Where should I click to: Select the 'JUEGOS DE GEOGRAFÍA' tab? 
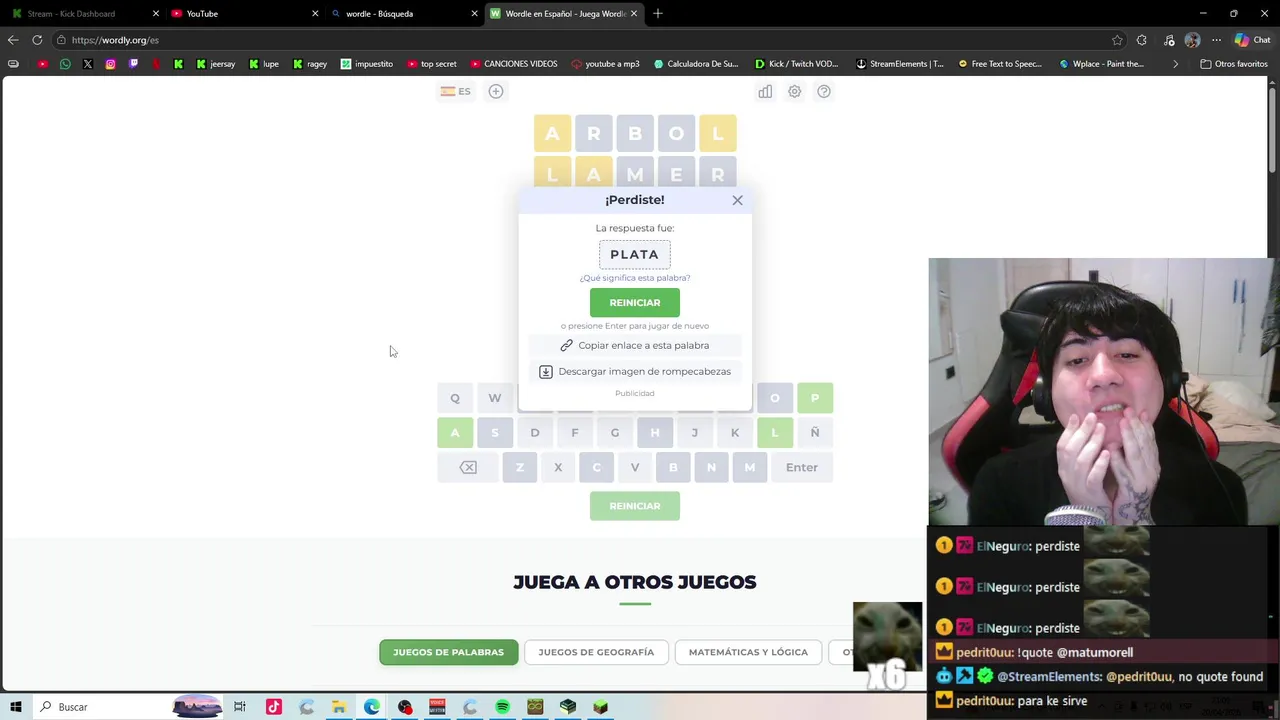(596, 652)
